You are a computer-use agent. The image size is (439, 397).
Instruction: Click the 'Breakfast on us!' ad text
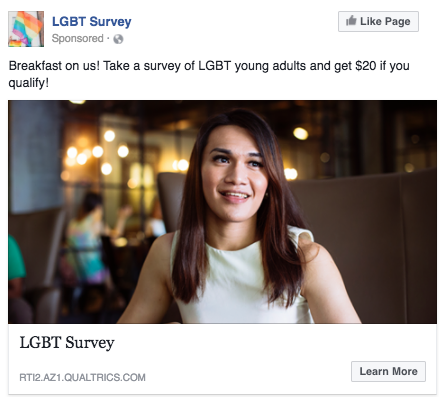point(54,66)
